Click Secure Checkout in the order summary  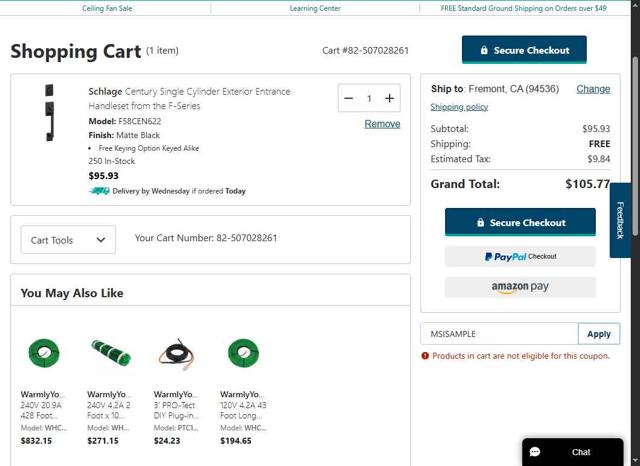click(520, 222)
